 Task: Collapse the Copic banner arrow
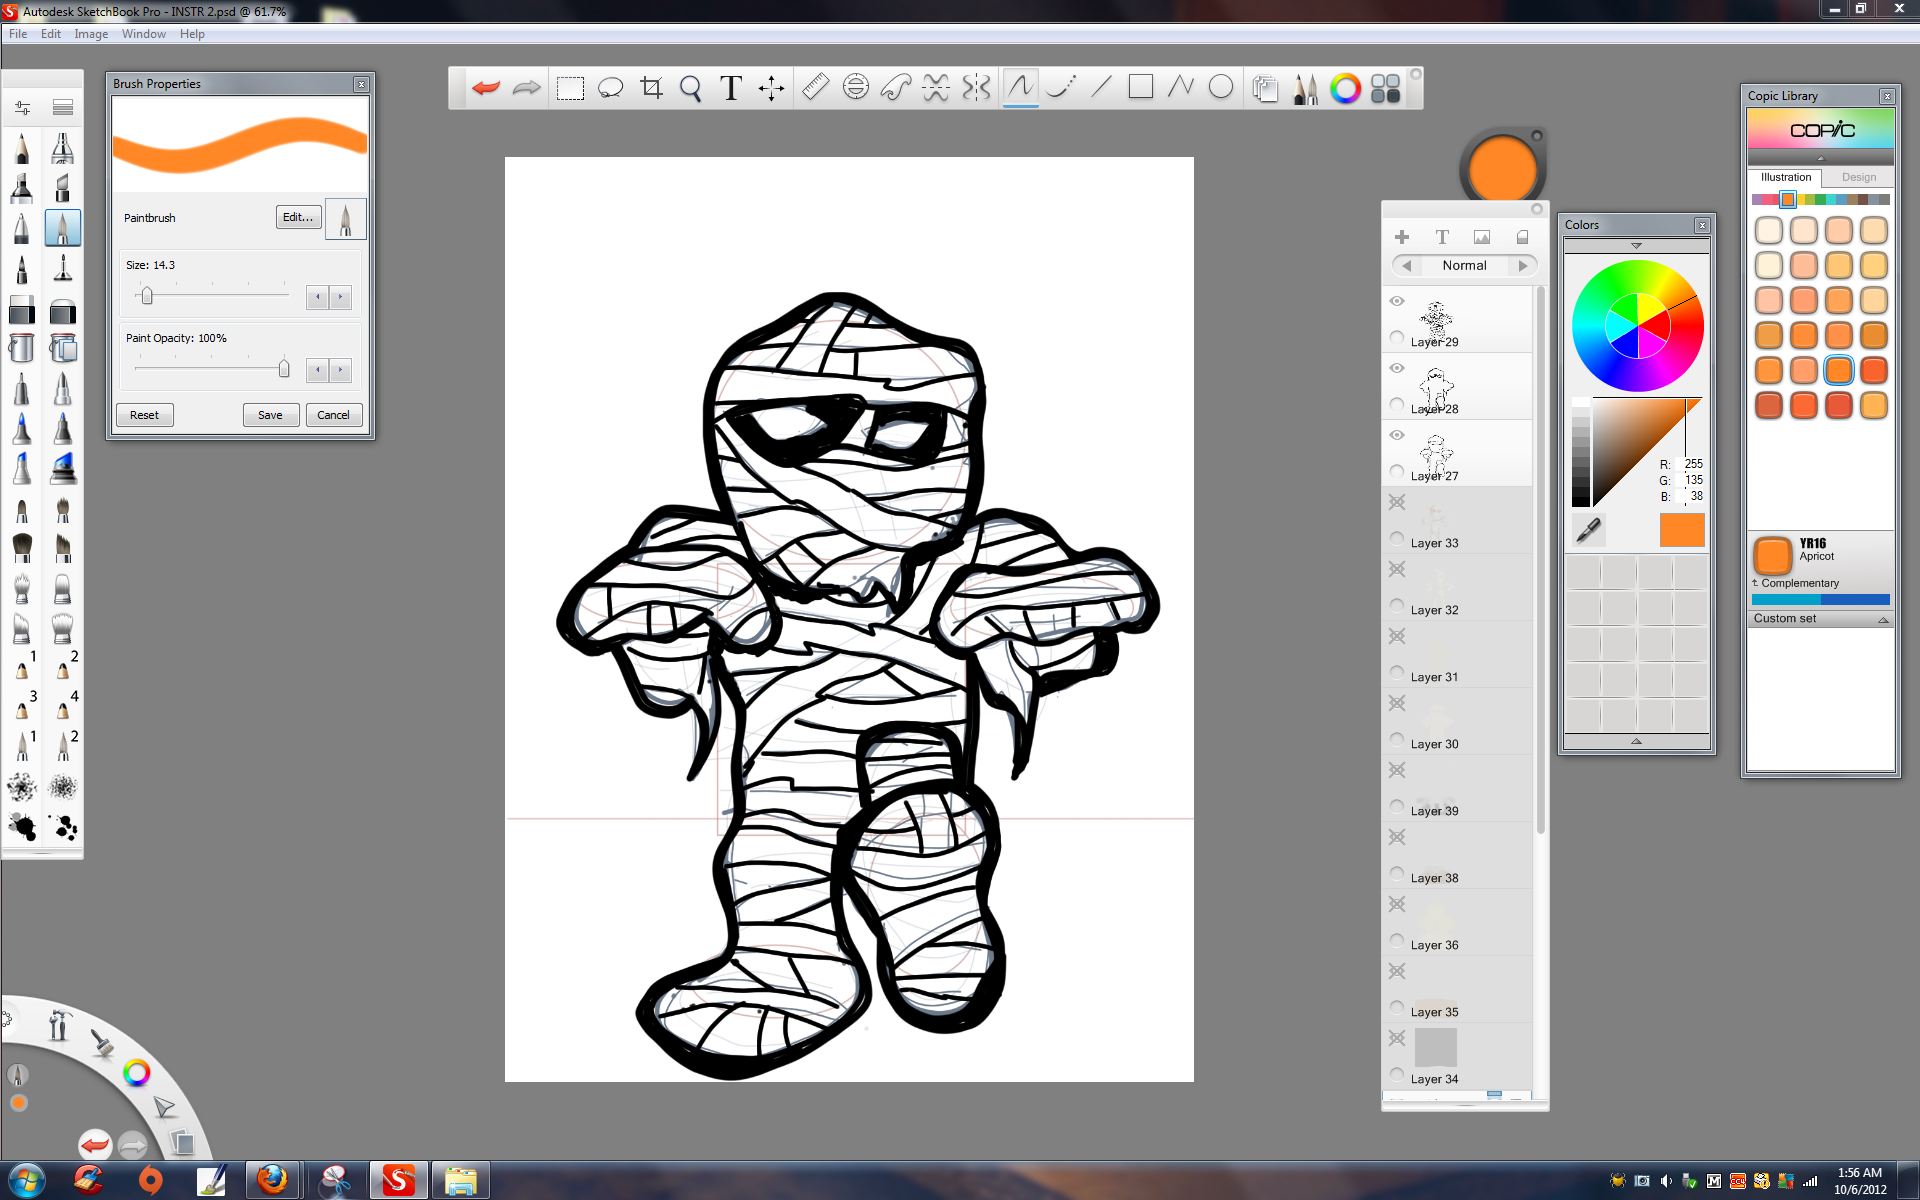coord(1820,158)
